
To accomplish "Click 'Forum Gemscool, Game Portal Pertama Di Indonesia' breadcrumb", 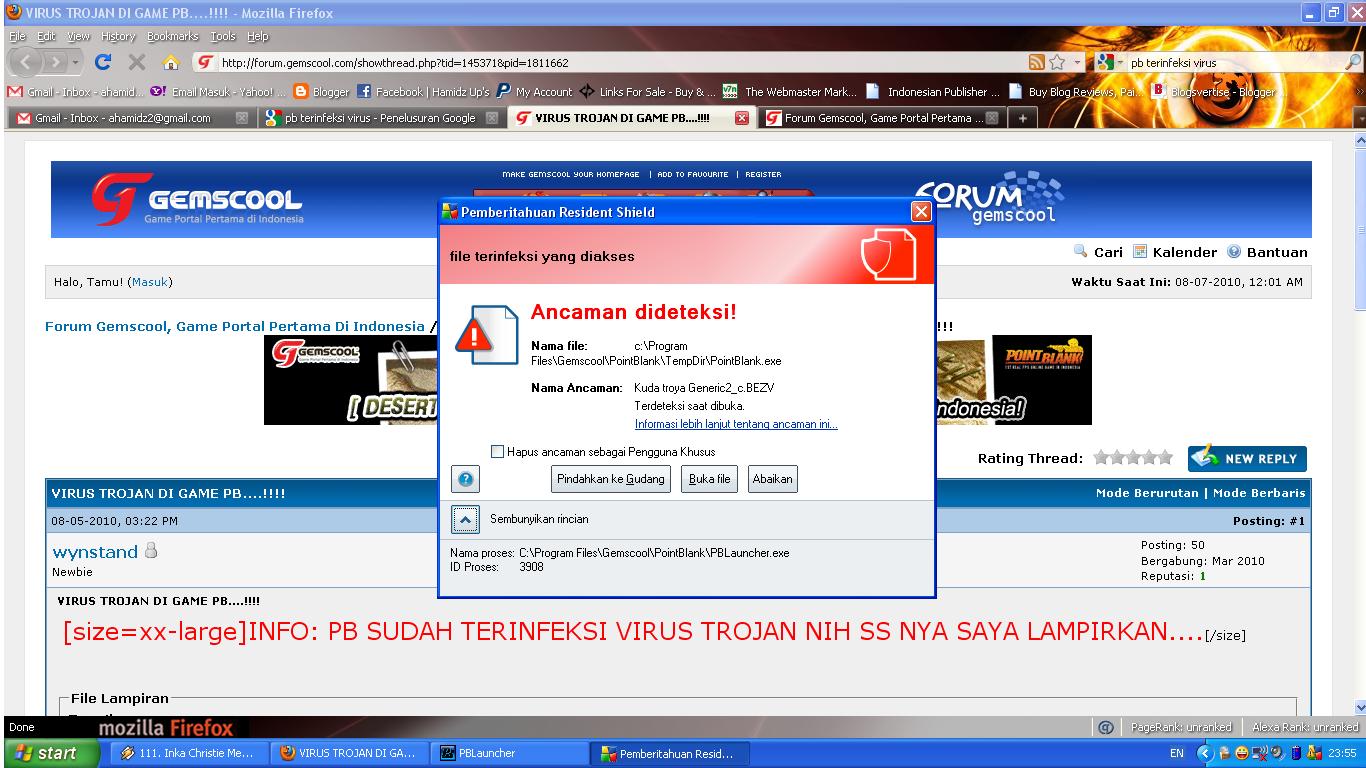I will point(235,326).
